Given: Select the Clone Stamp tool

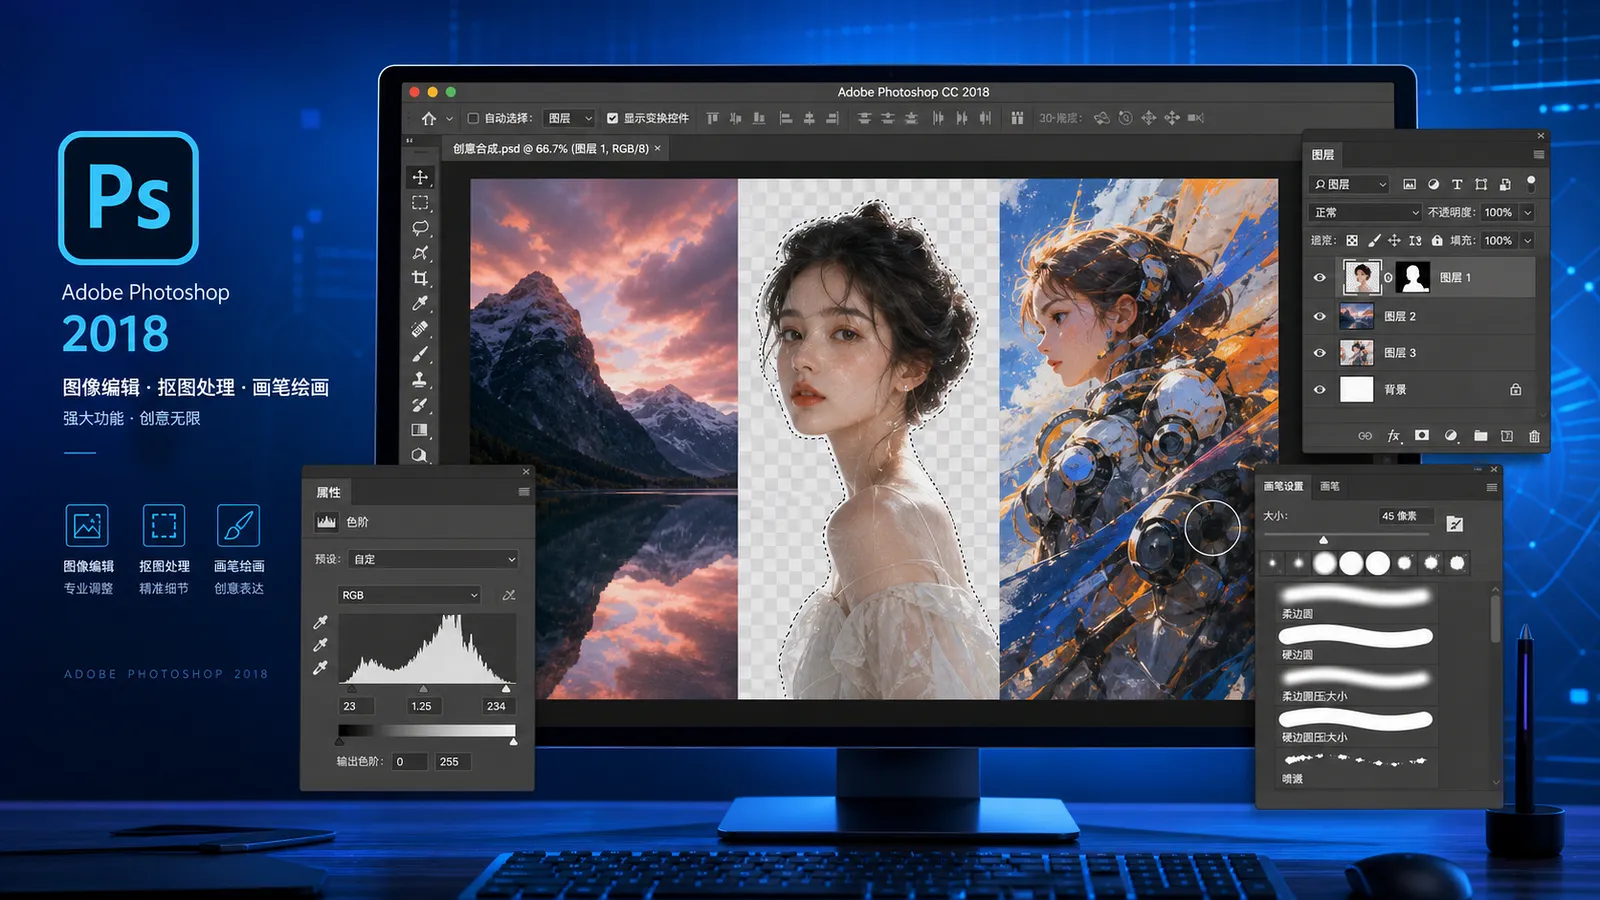Looking at the screenshot, I should point(420,379).
